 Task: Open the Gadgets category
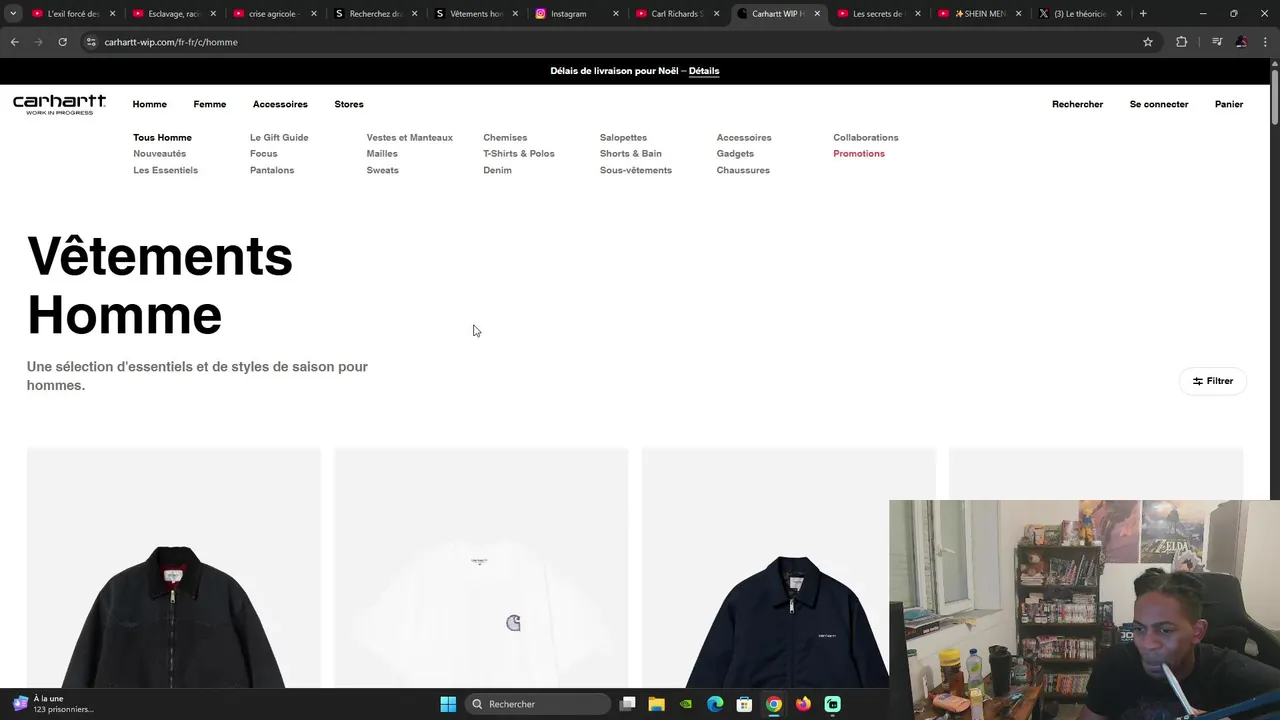735,154
